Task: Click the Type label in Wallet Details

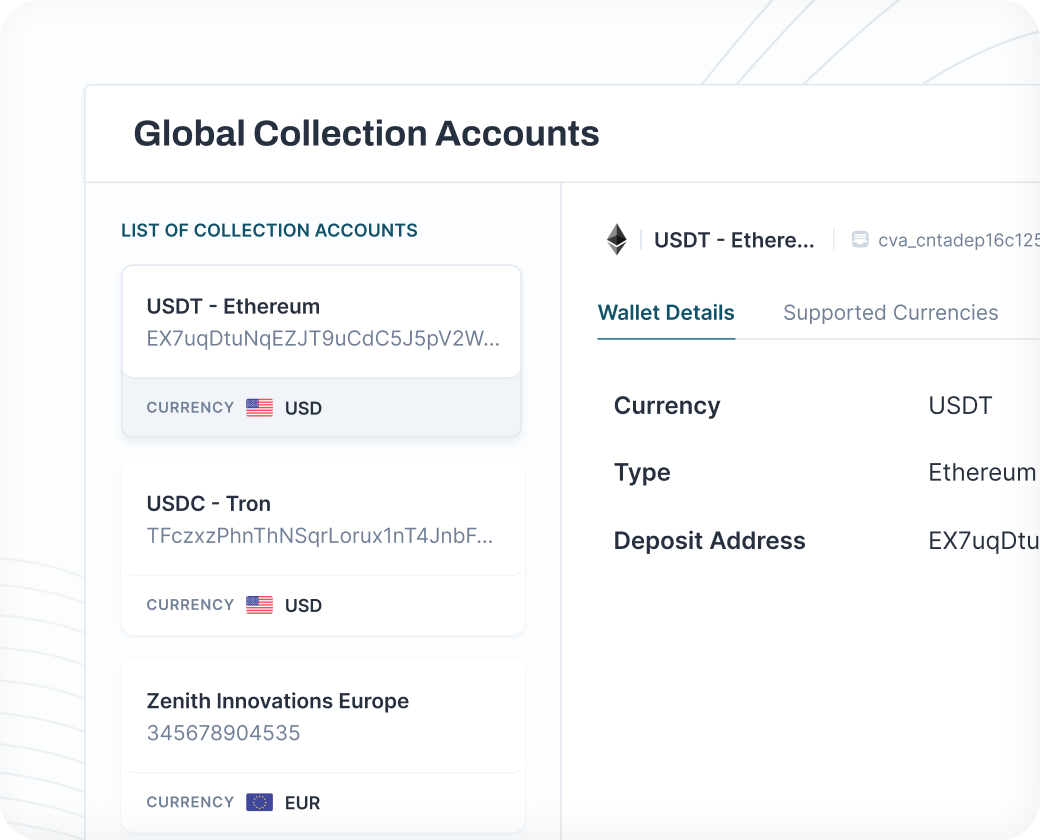Action: pos(642,473)
